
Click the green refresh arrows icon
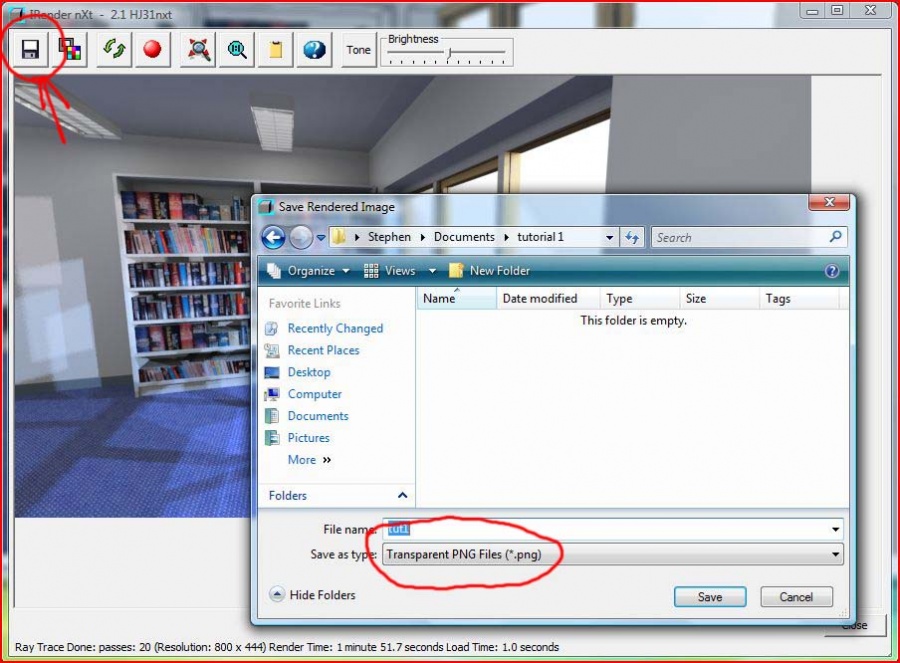coord(114,49)
